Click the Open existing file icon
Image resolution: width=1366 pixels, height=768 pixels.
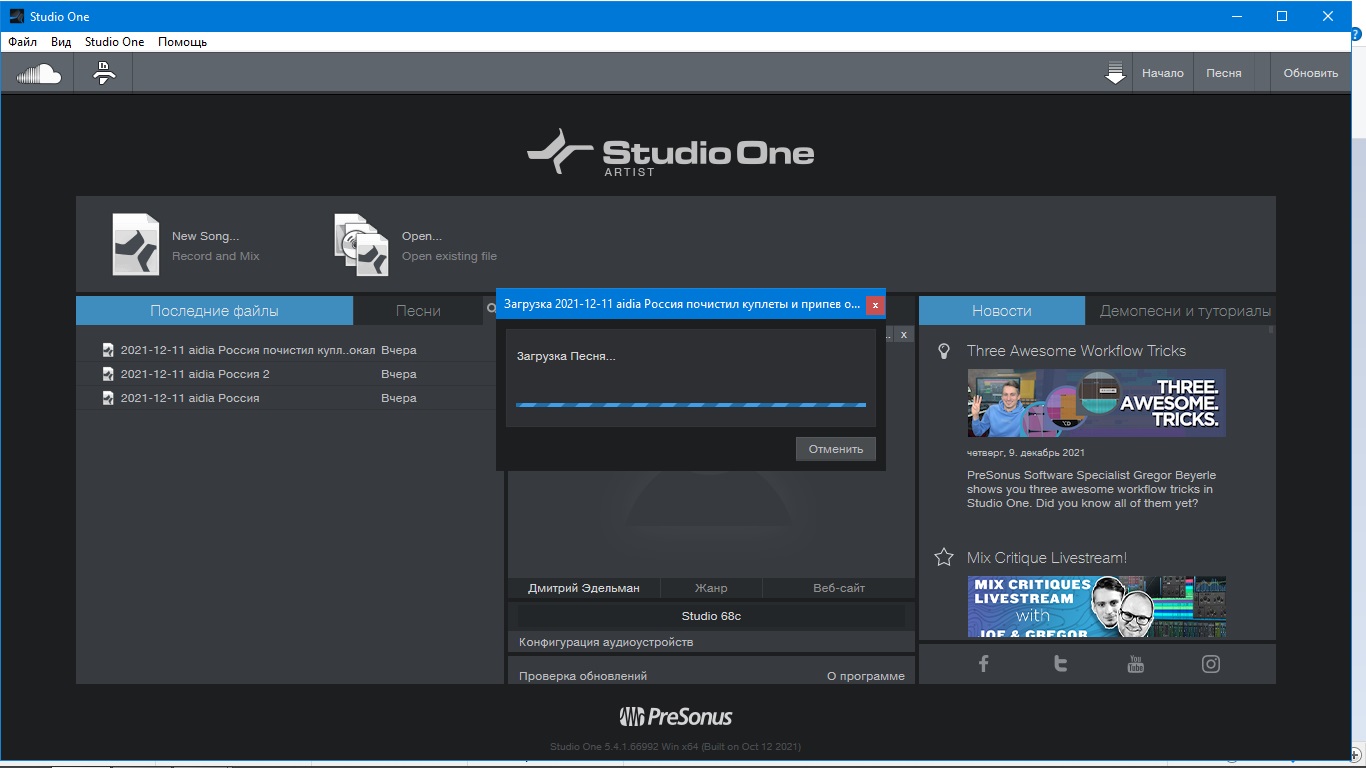[361, 244]
